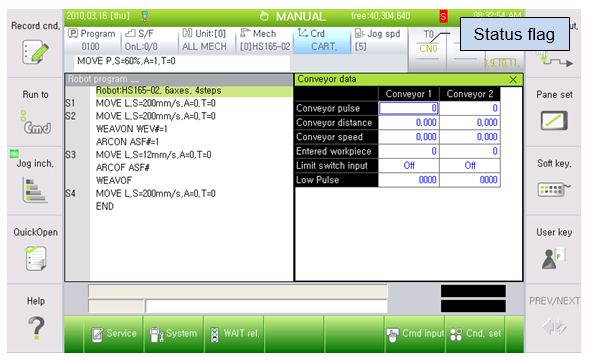Open the Jog spd selector
This screenshot has height=361, width=591.
pyautogui.click(x=379, y=40)
